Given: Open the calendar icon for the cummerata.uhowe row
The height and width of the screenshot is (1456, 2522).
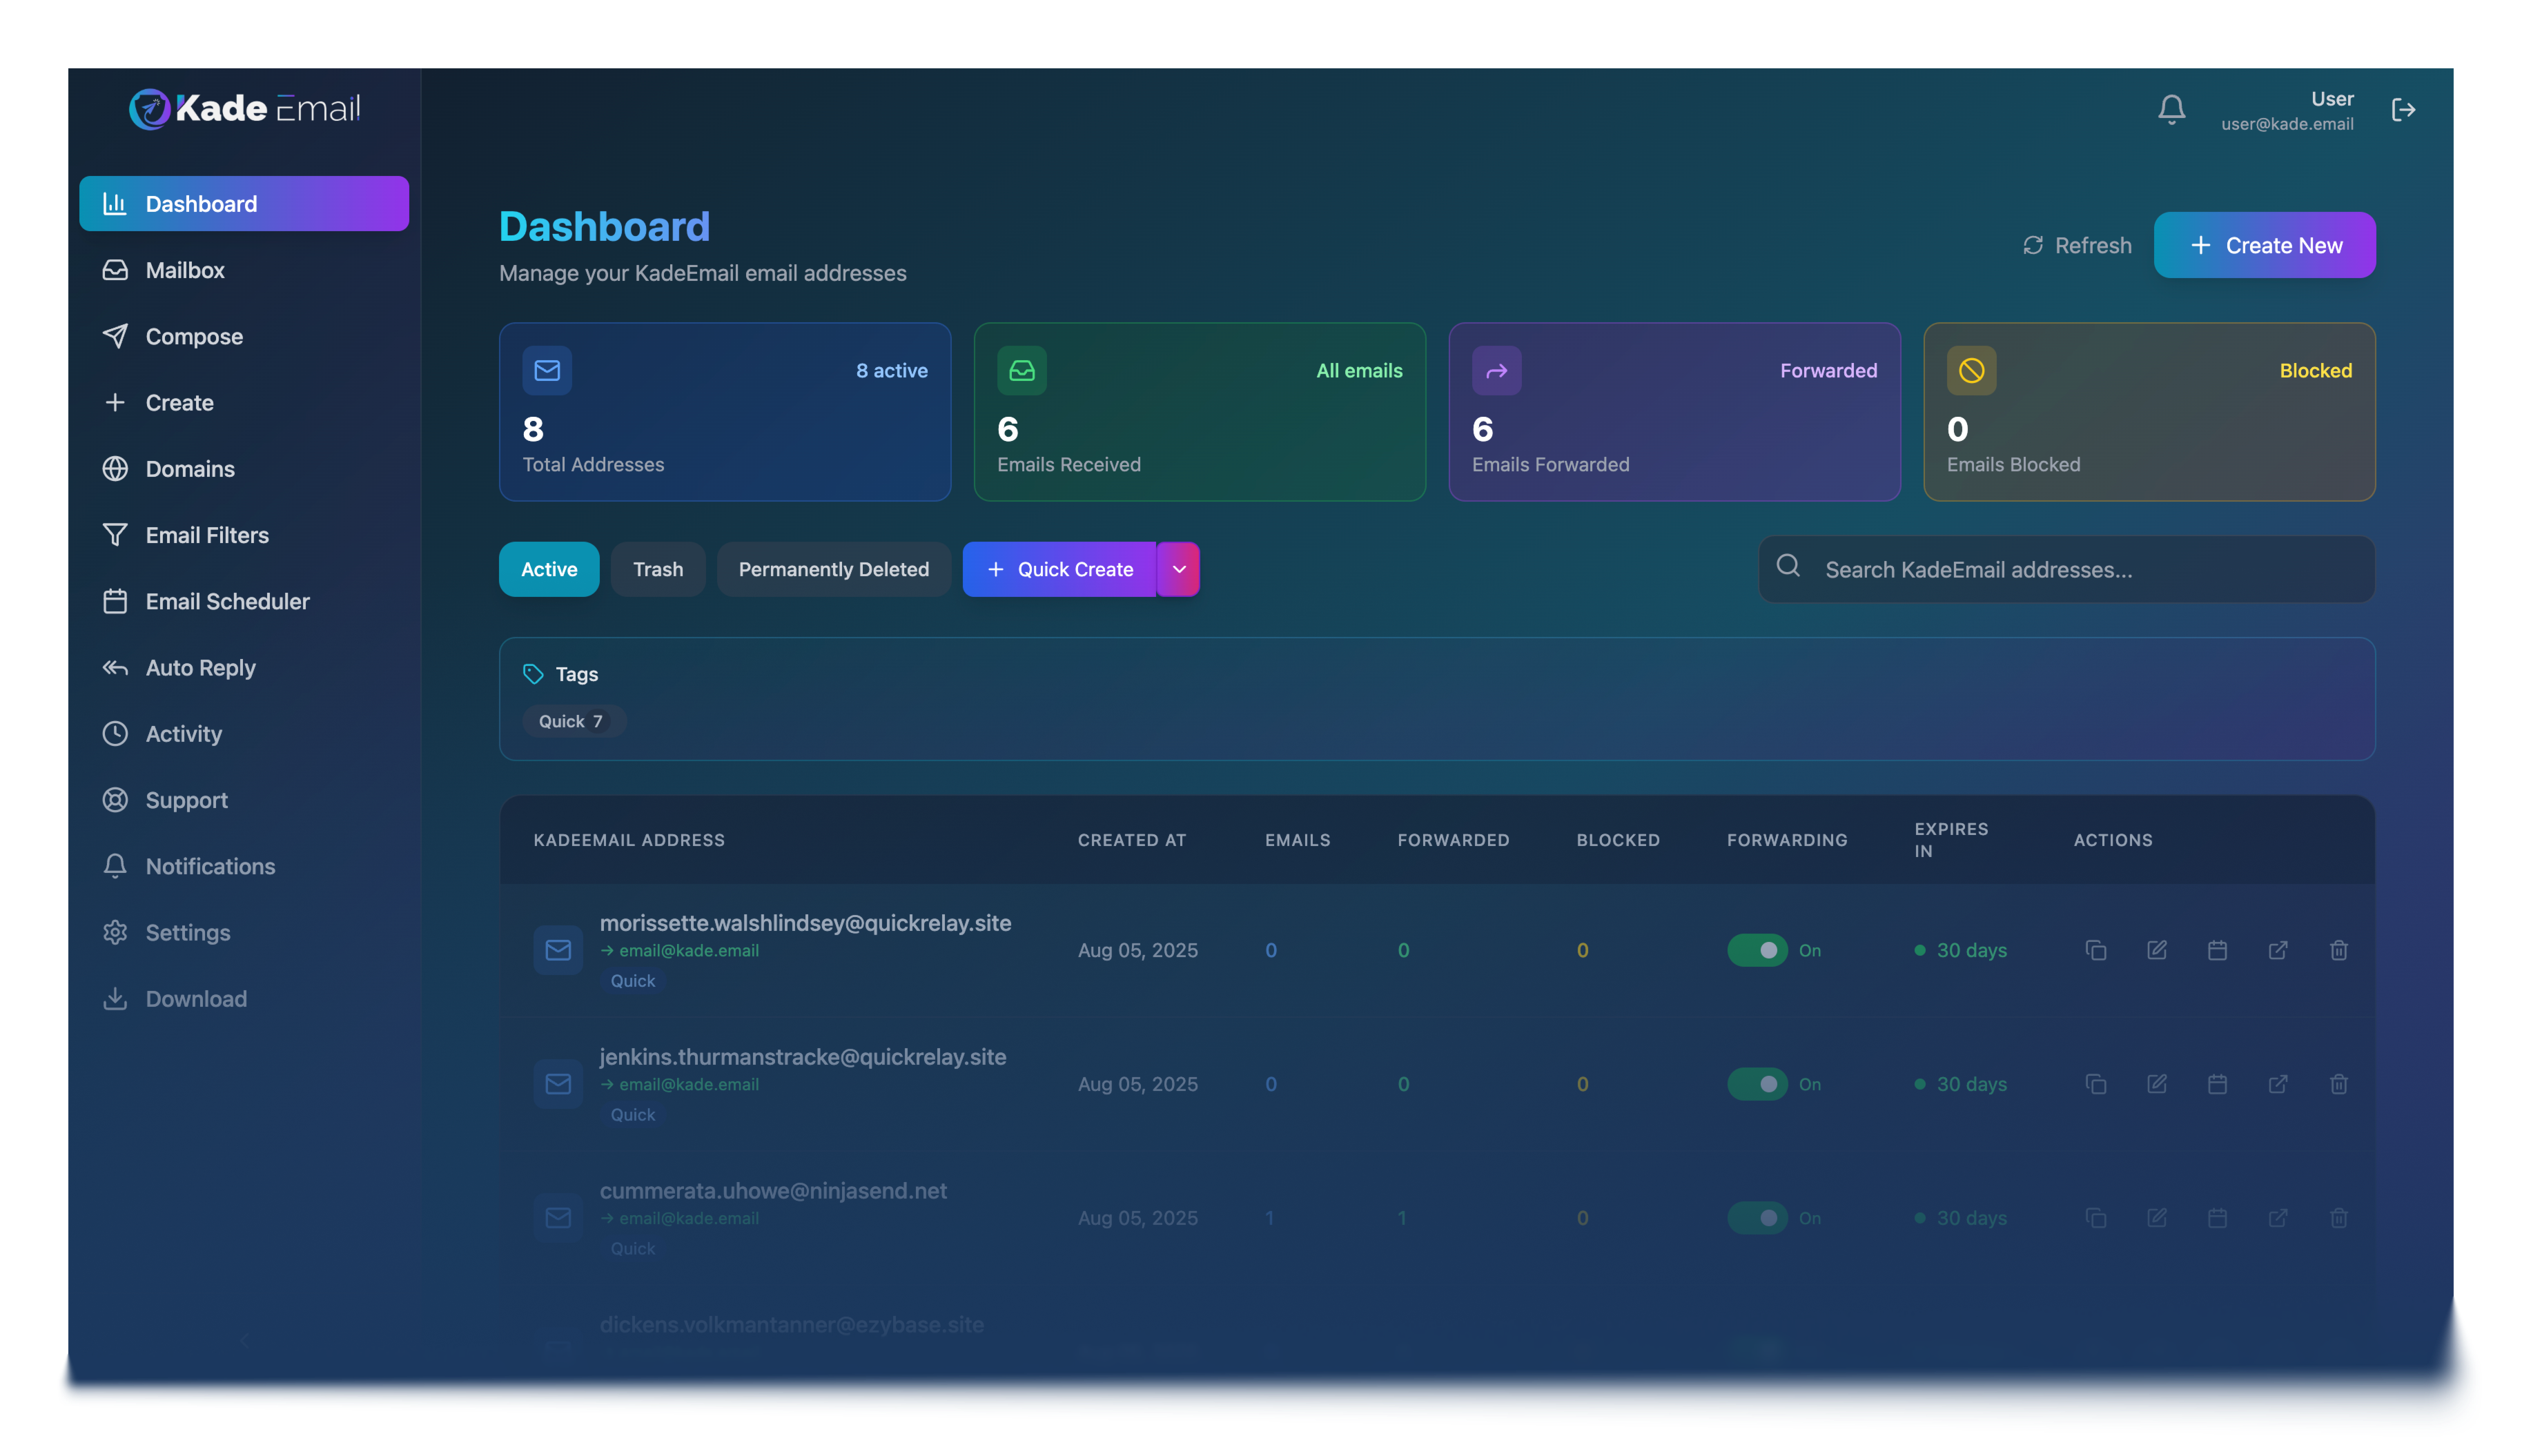Looking at the screenshot, I should [2217, 1218].
